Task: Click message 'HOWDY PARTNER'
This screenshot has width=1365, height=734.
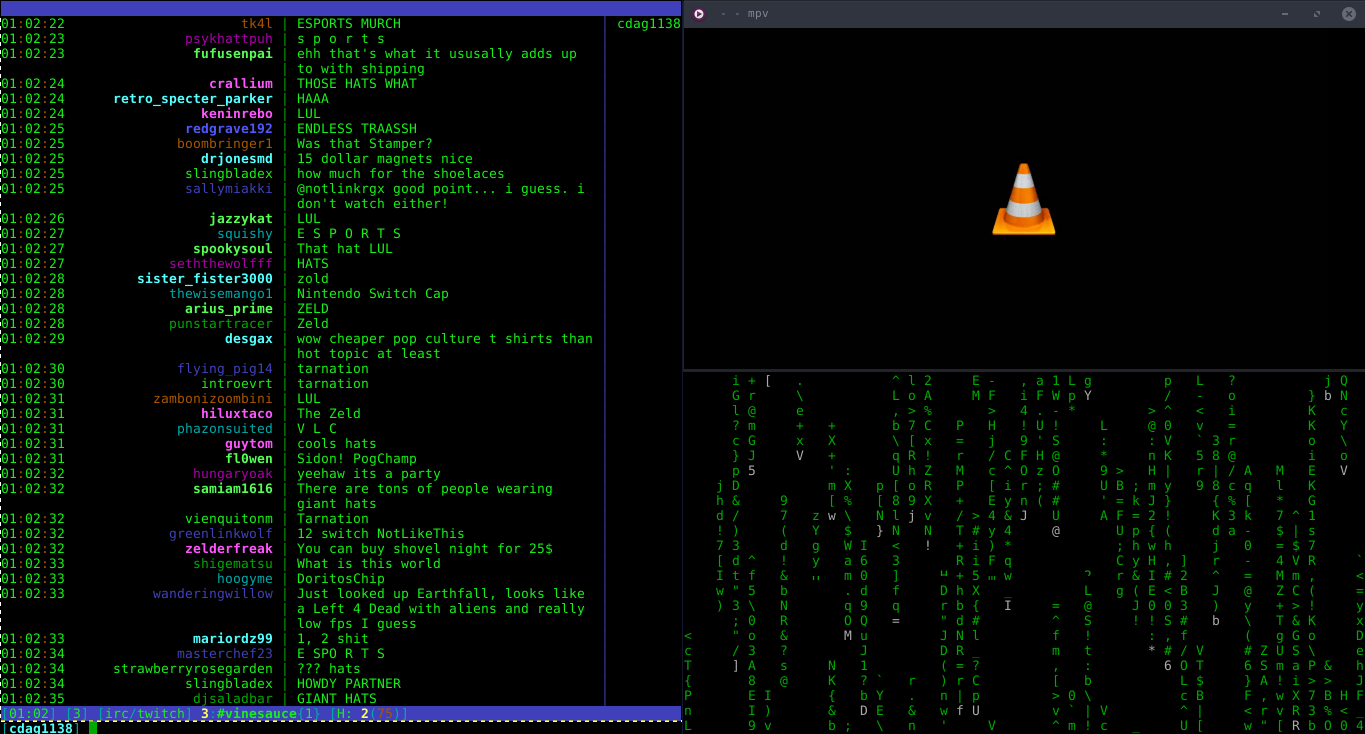Action: point(349,684)
